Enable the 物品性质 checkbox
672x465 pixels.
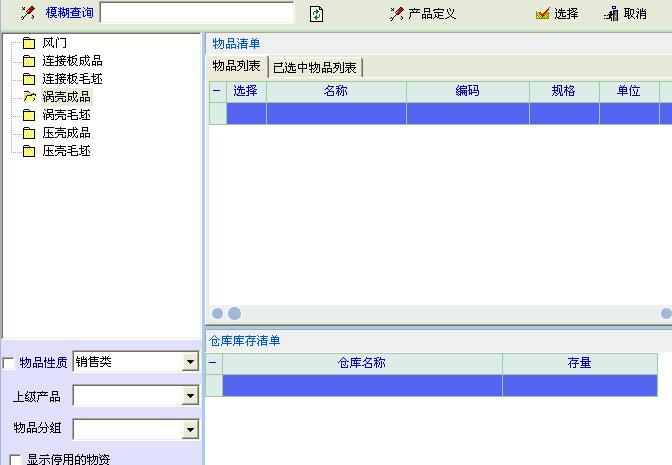[10, 363]
